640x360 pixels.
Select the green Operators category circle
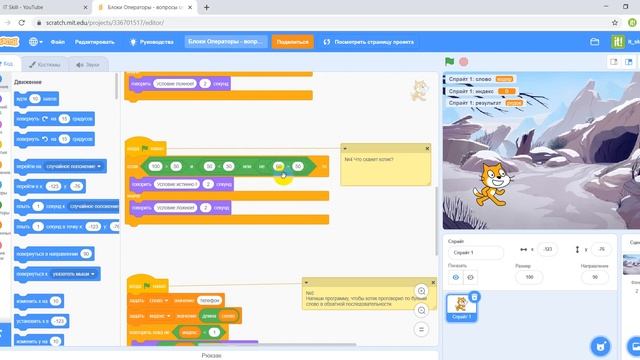[x=1, y=205]
